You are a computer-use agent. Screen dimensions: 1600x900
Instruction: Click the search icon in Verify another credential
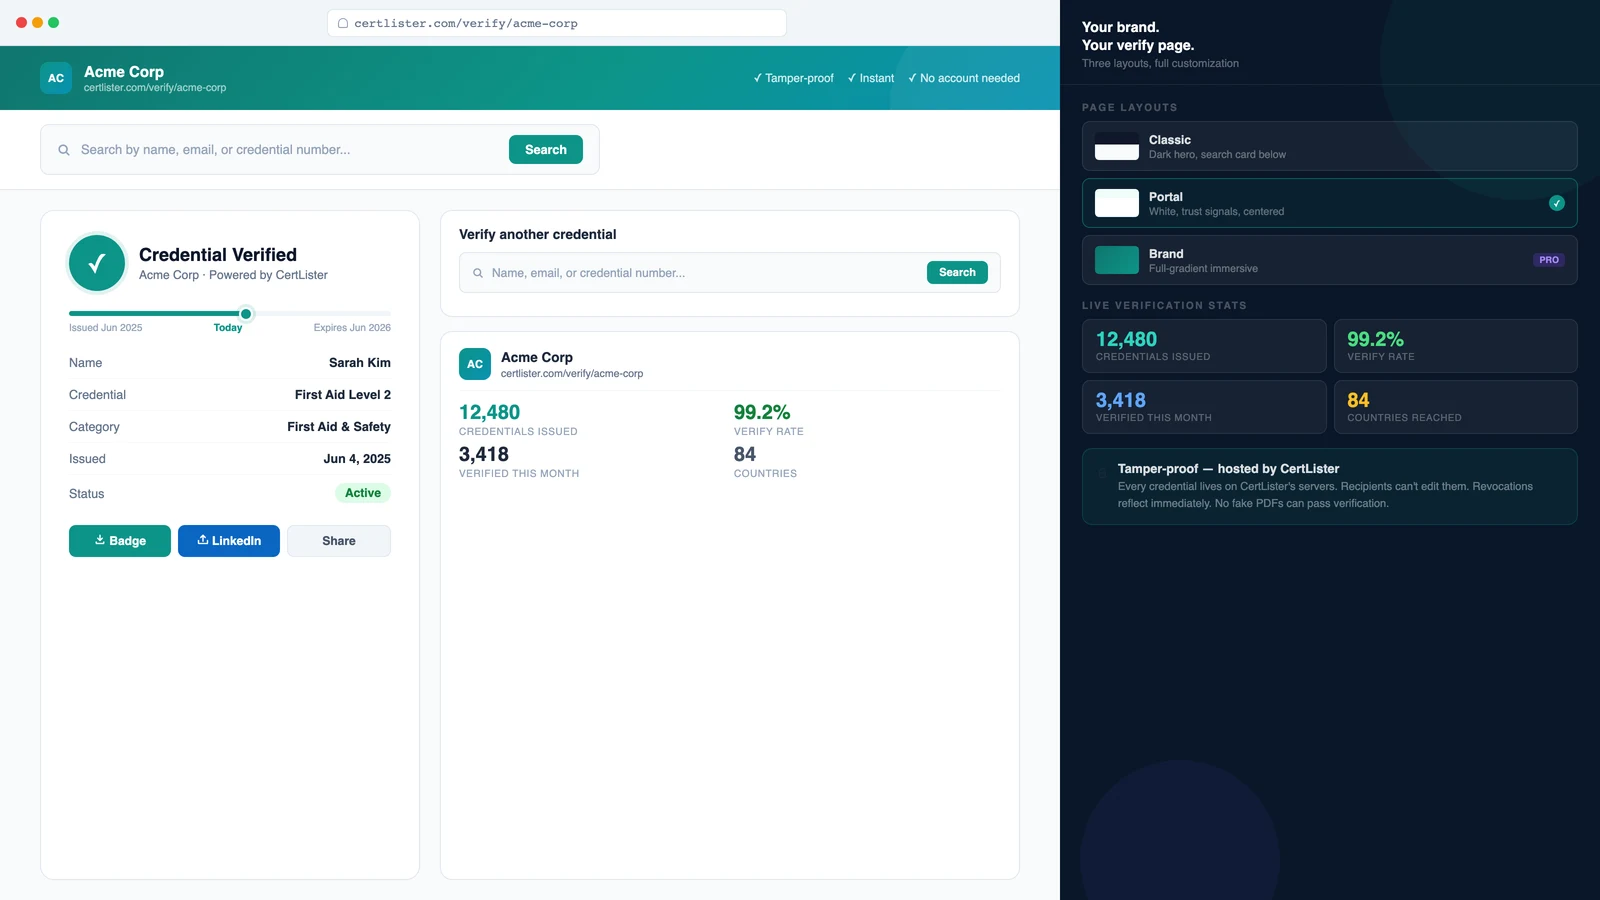coord(478,273)
